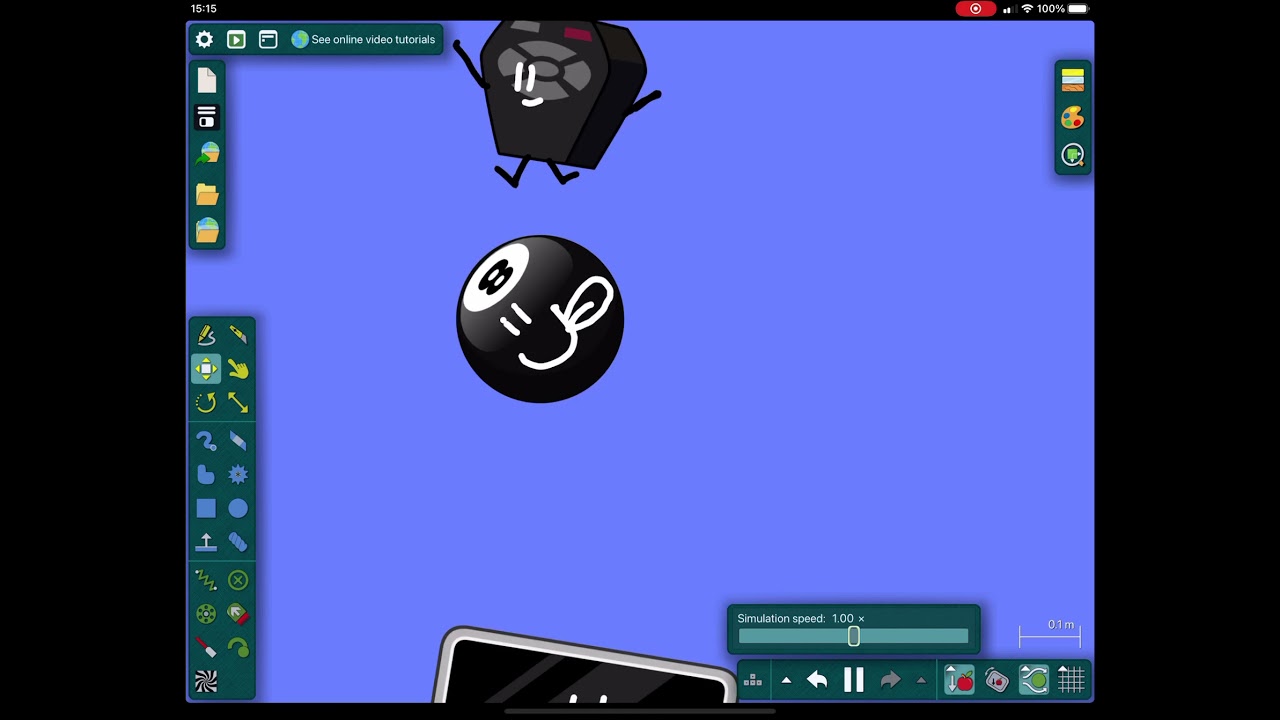Image resolution: width=1280 pixels, height=720 pixels.
Task: Select the Plane tool
Action: coord(206,542)
